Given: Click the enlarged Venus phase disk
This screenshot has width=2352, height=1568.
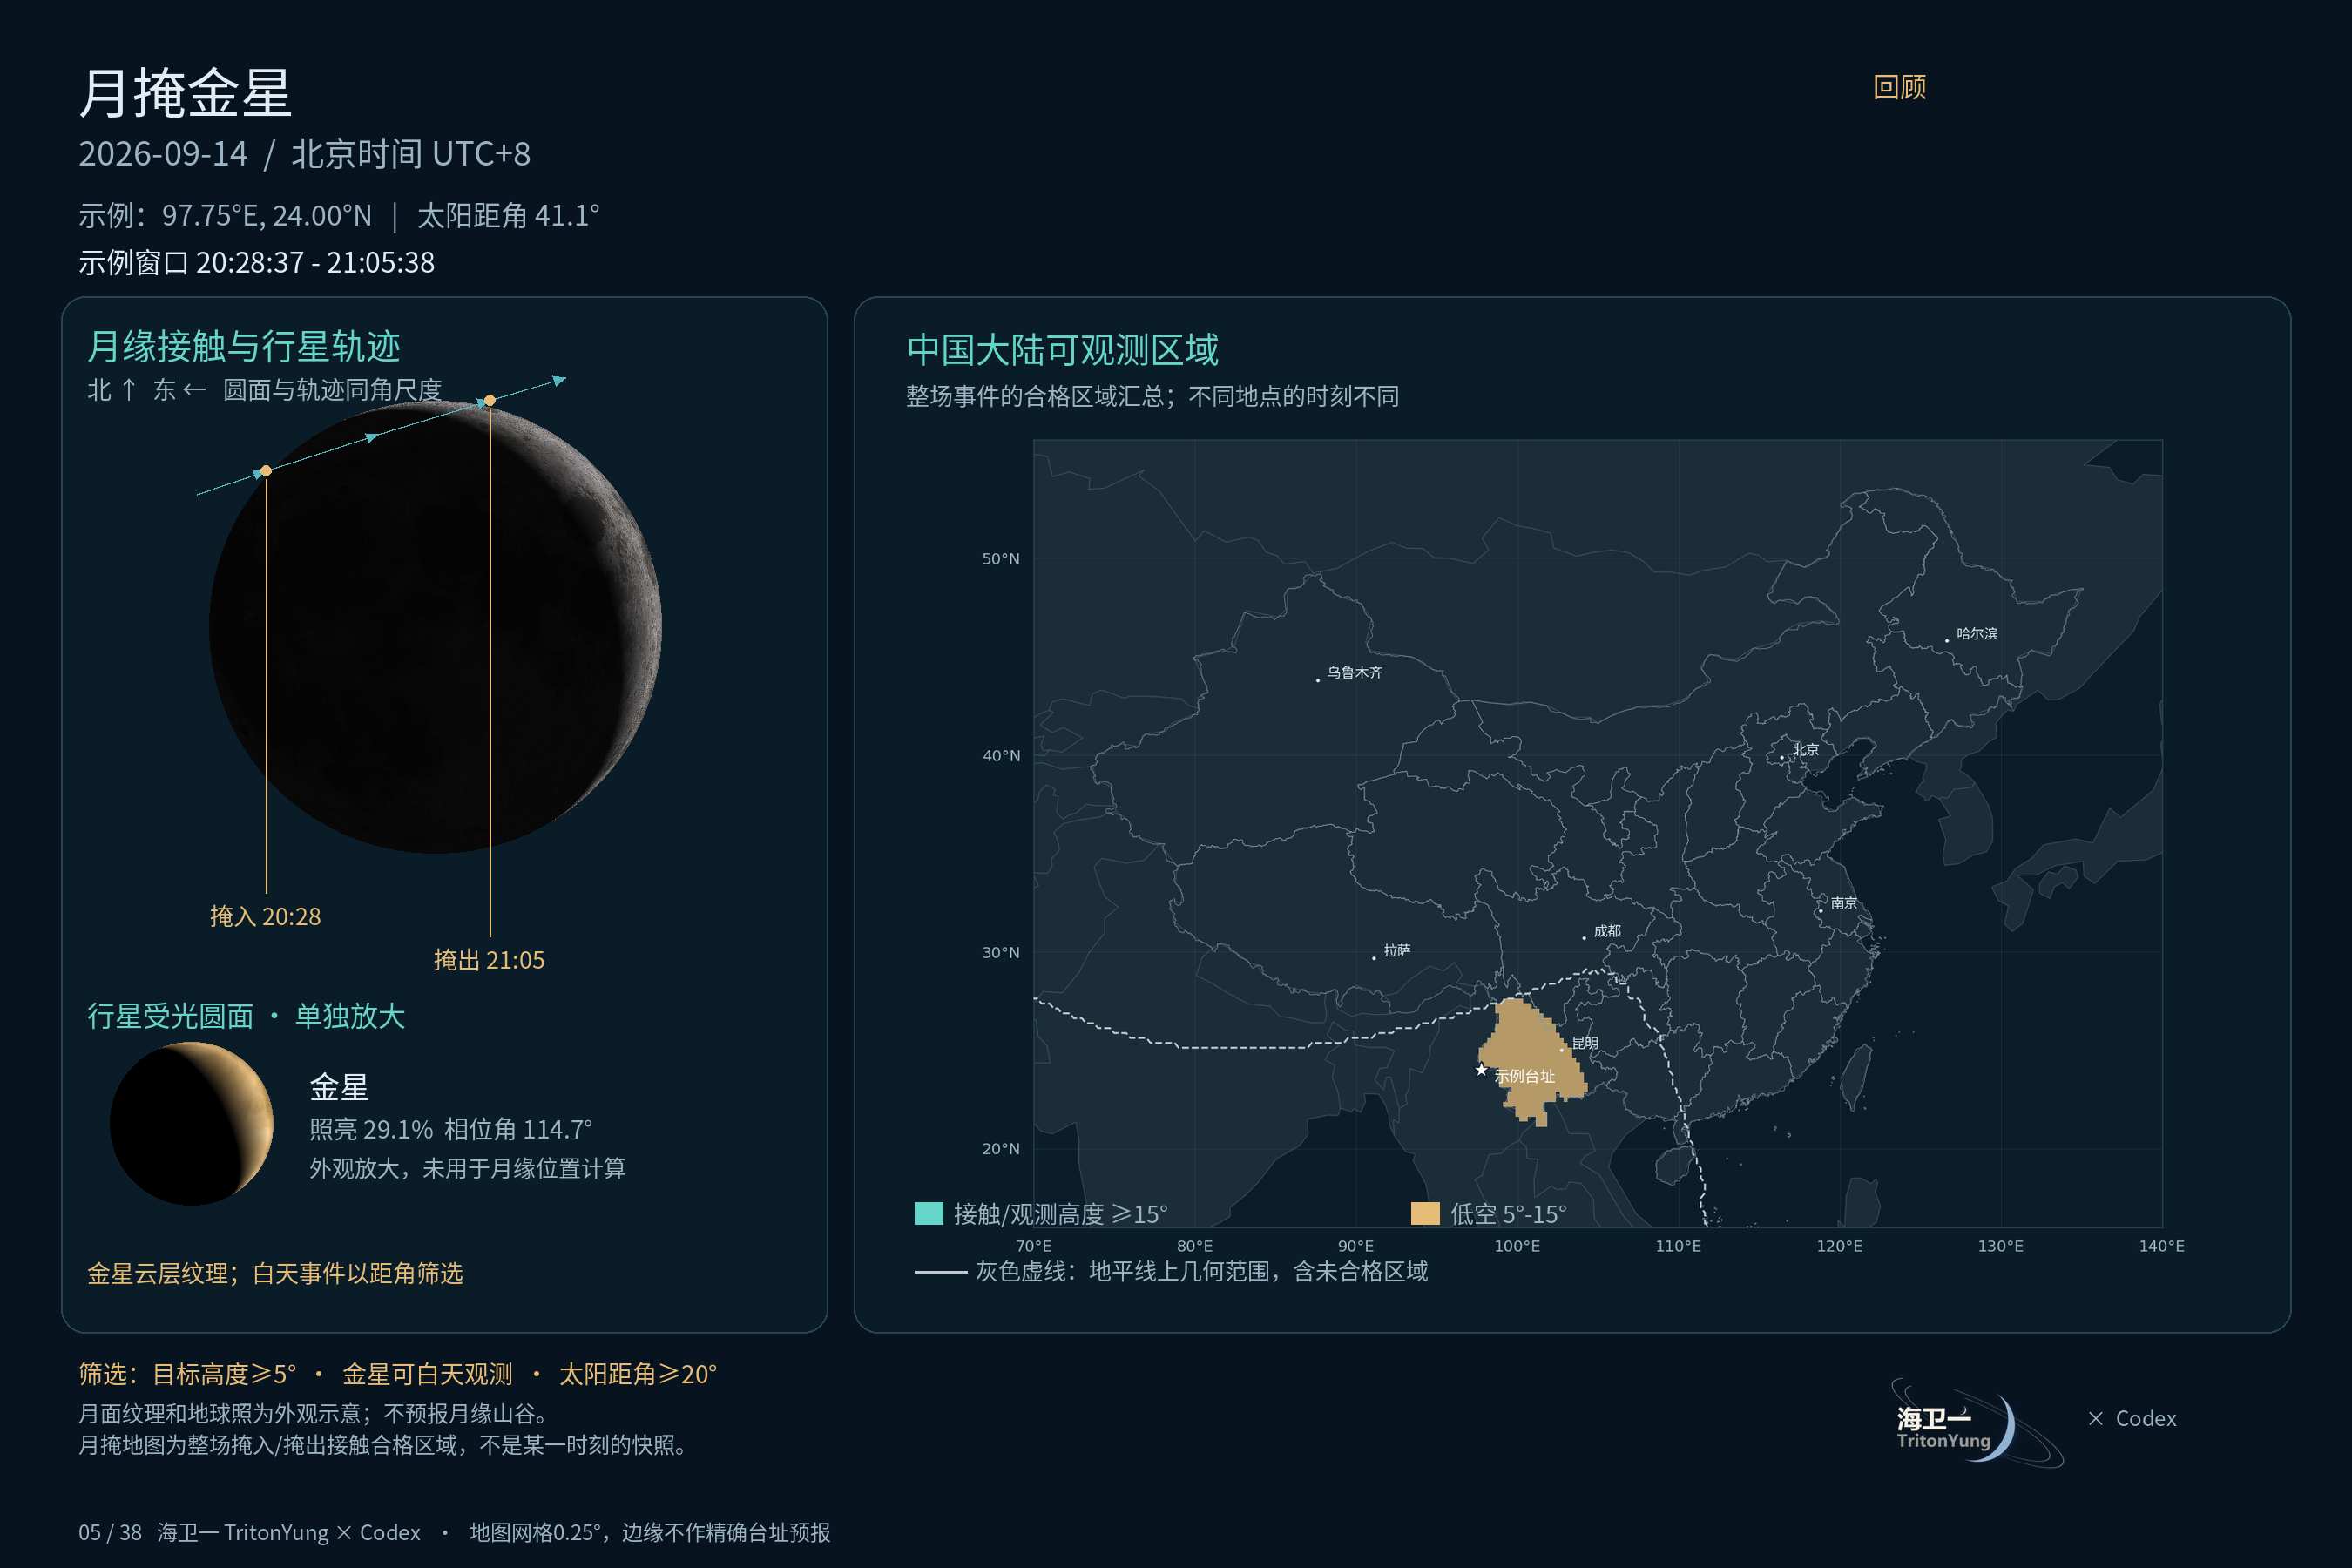Looking at the screenshot, I should [191, 1123].
